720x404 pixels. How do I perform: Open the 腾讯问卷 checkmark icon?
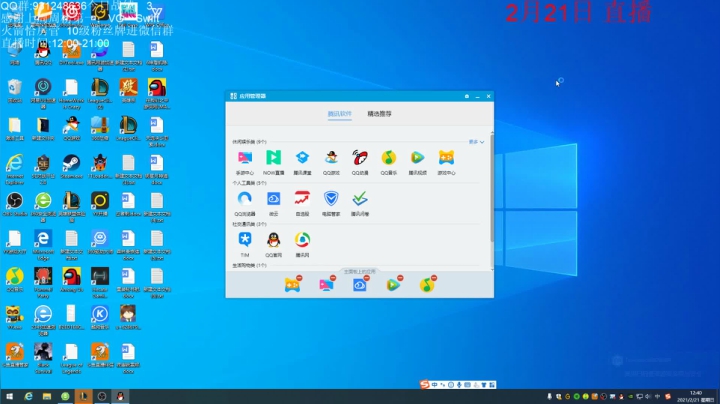pos(360,199)
